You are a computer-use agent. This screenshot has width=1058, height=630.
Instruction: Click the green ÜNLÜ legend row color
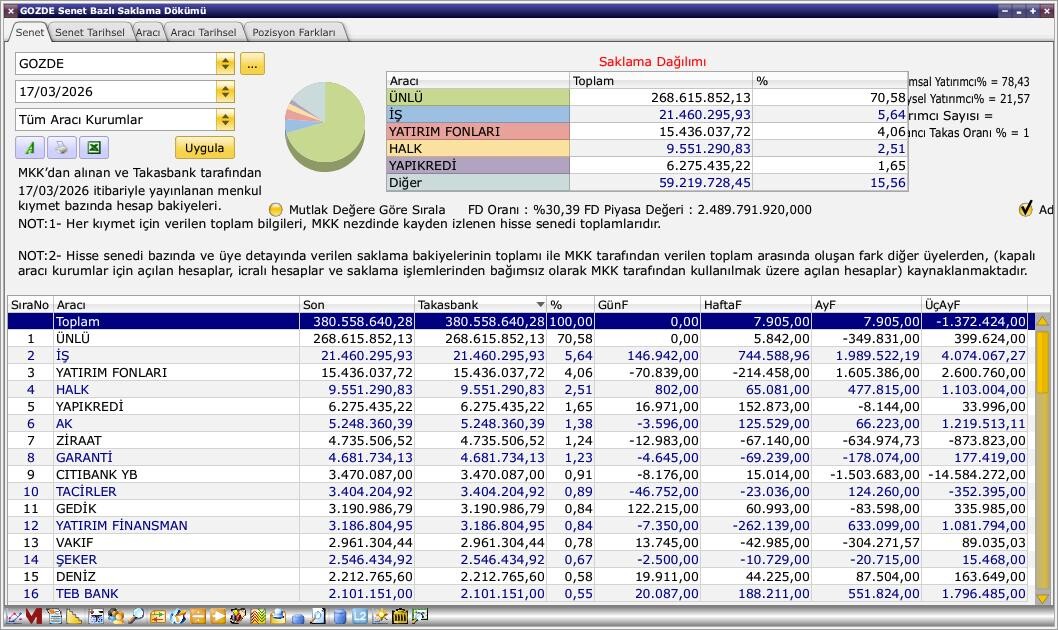pyautogui.click(x=477, y=98)
